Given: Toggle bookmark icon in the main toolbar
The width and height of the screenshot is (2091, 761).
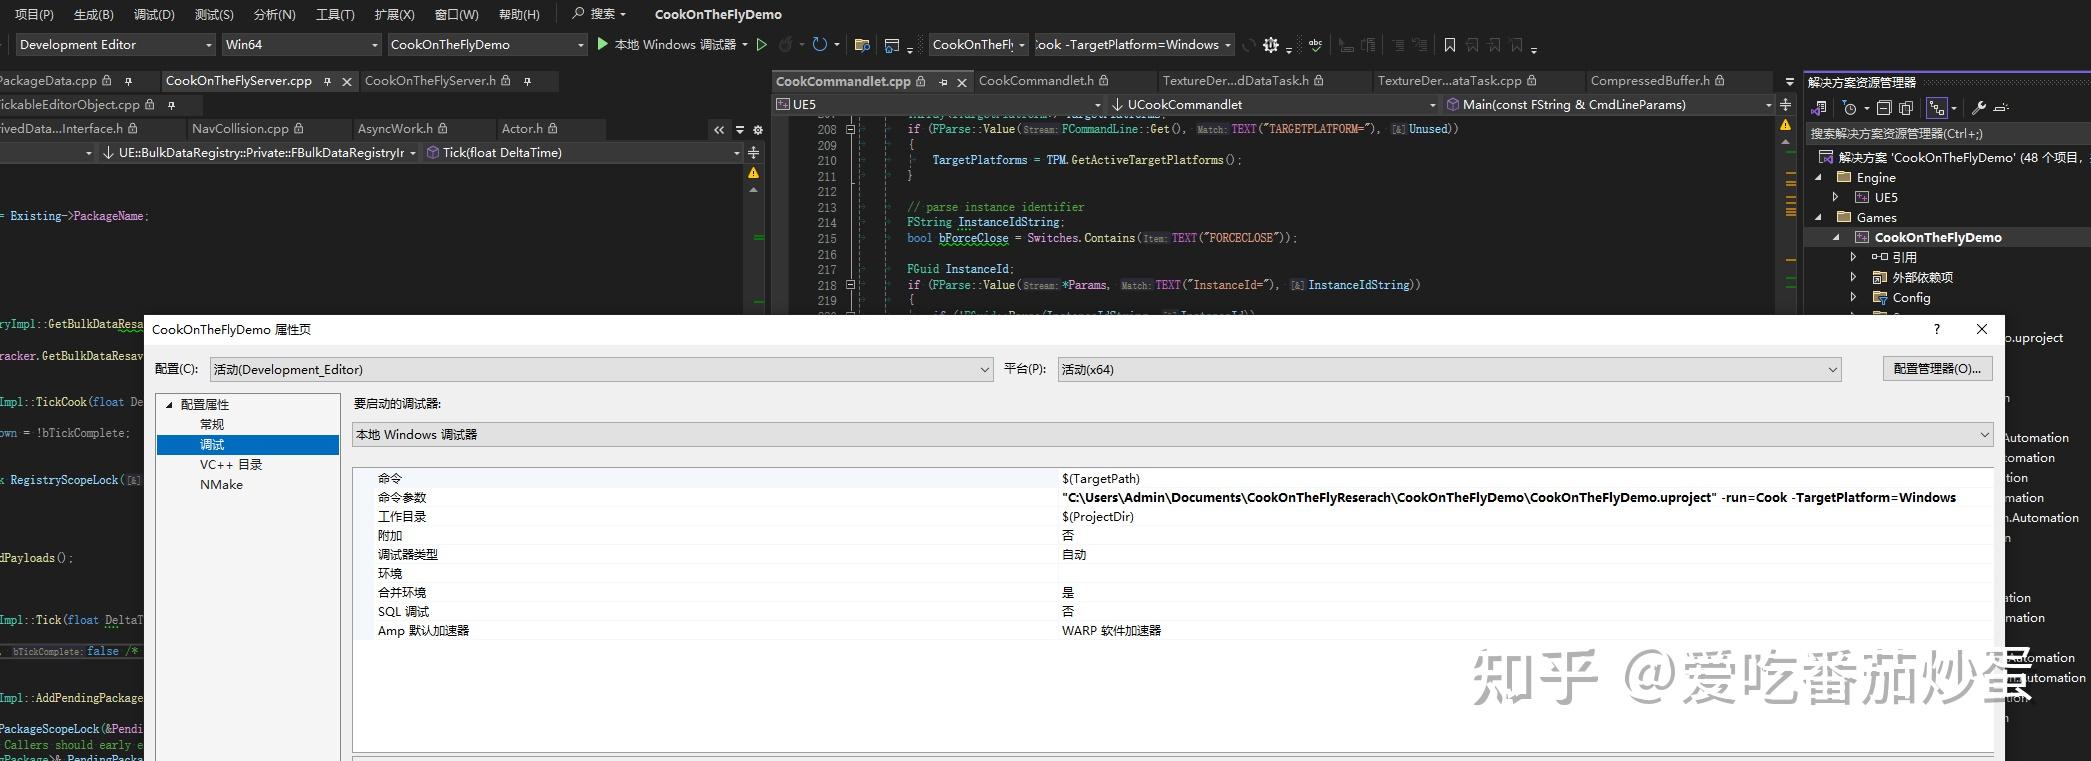Looking at the screenshot, I should pyautogui.click(x=1449, y=45).
